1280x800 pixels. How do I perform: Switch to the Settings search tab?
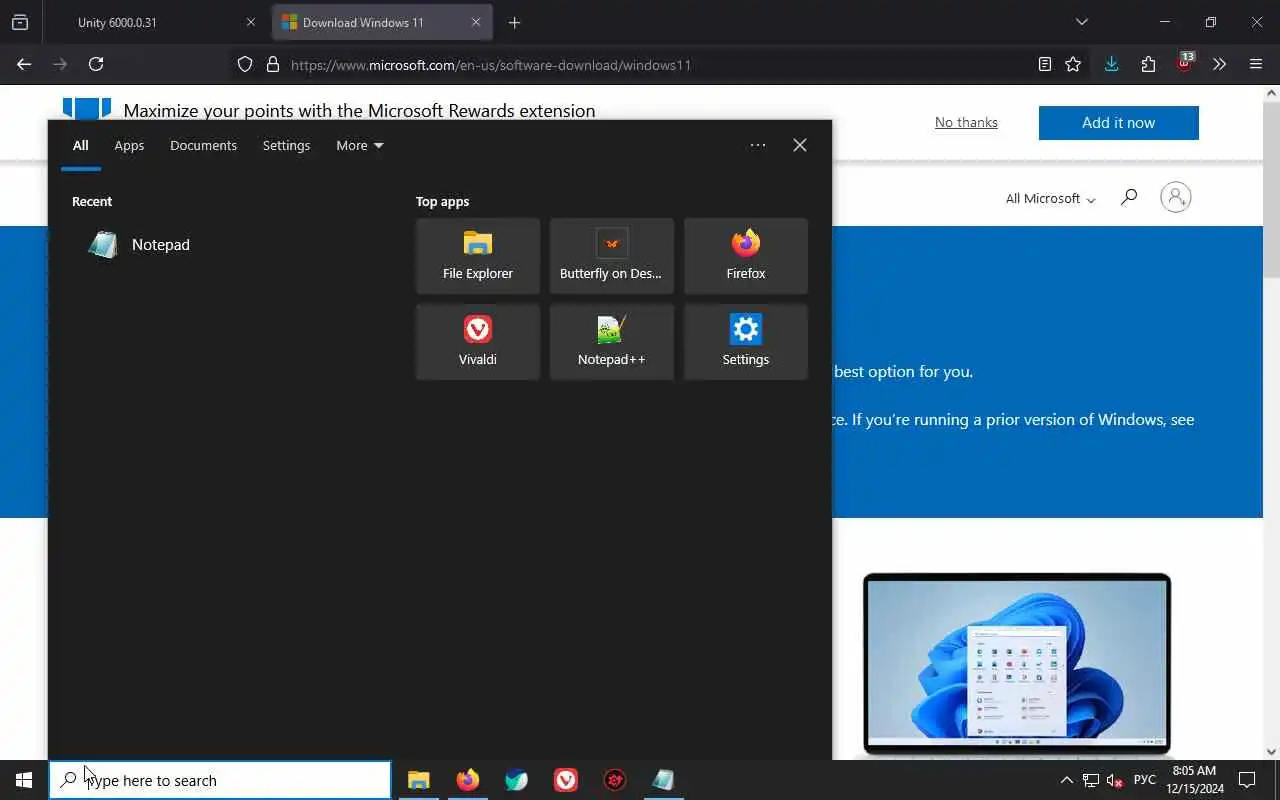pyautogui.click(x=286, y=145)
